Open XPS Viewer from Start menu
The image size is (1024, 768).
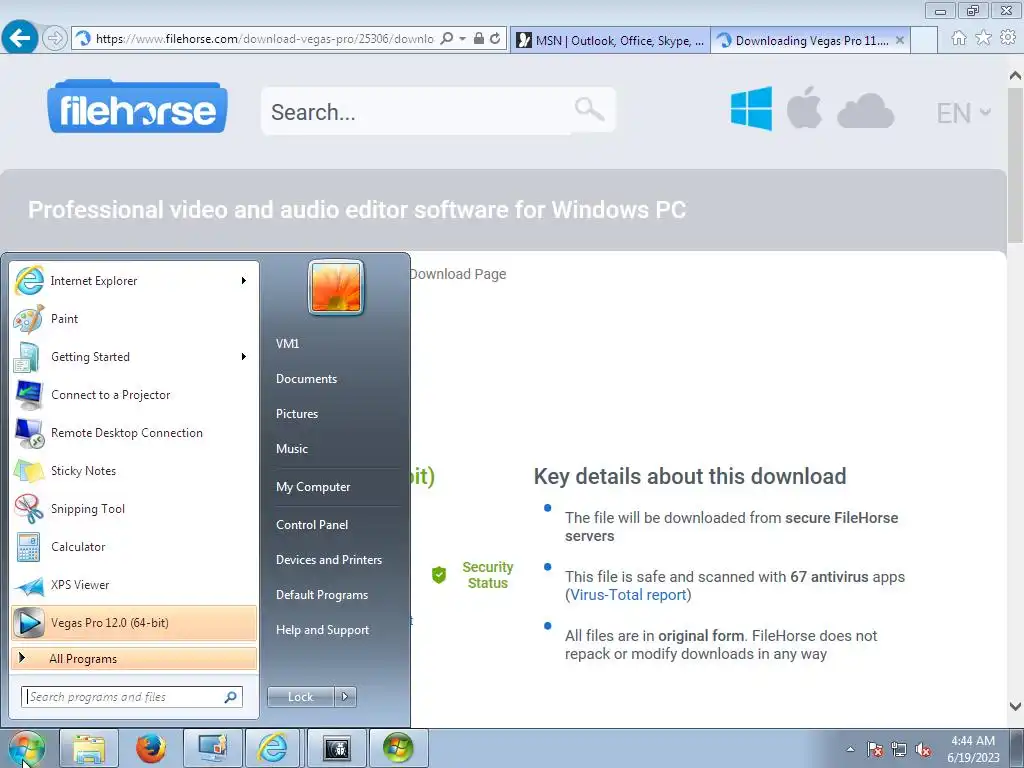[134, 584]
